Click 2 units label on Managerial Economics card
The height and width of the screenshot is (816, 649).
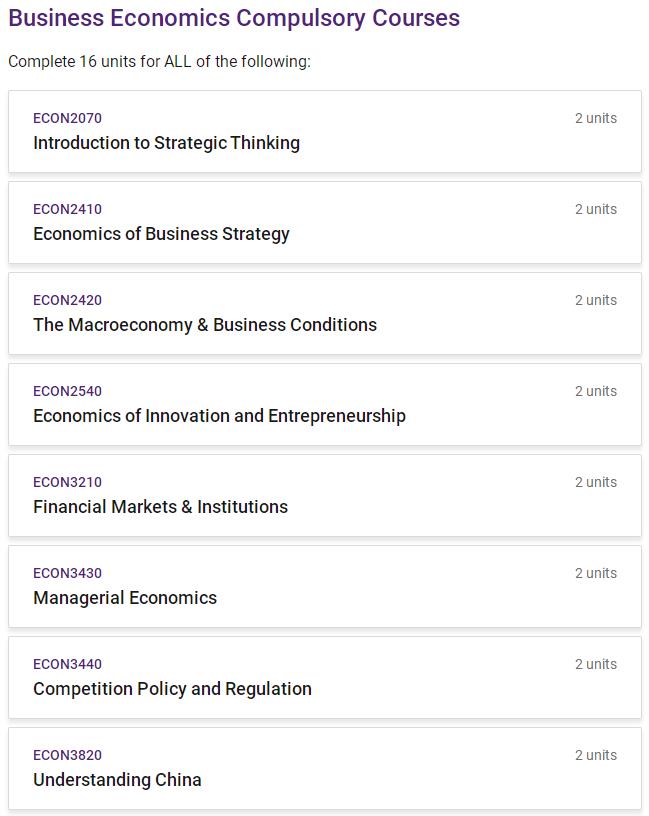pos(595,573)
